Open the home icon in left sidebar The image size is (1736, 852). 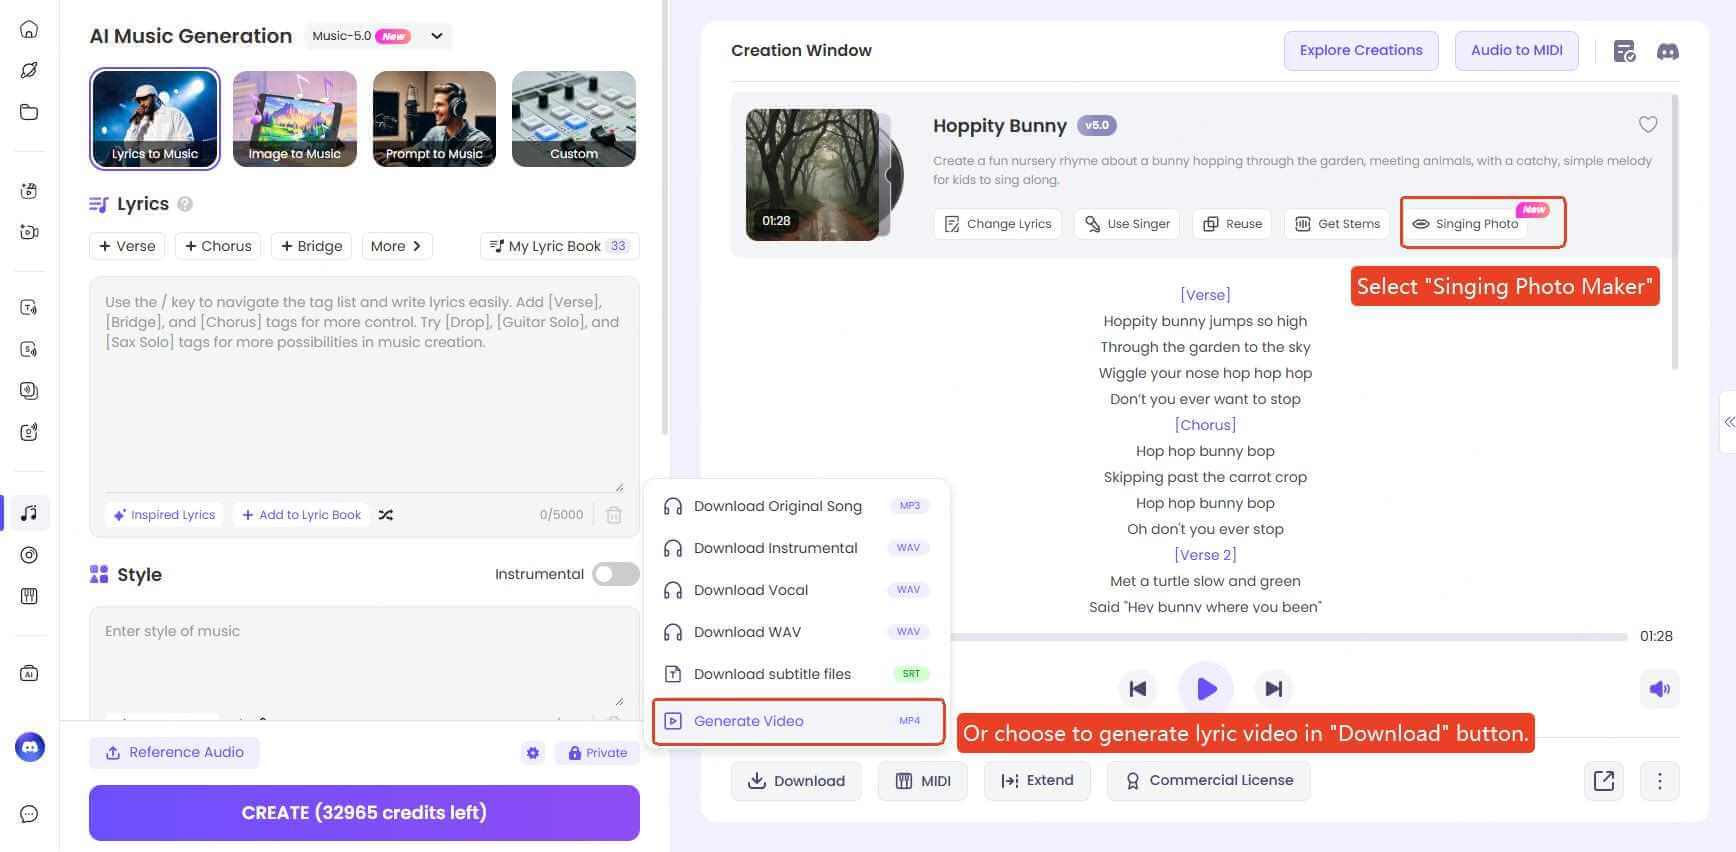[29, 29]
